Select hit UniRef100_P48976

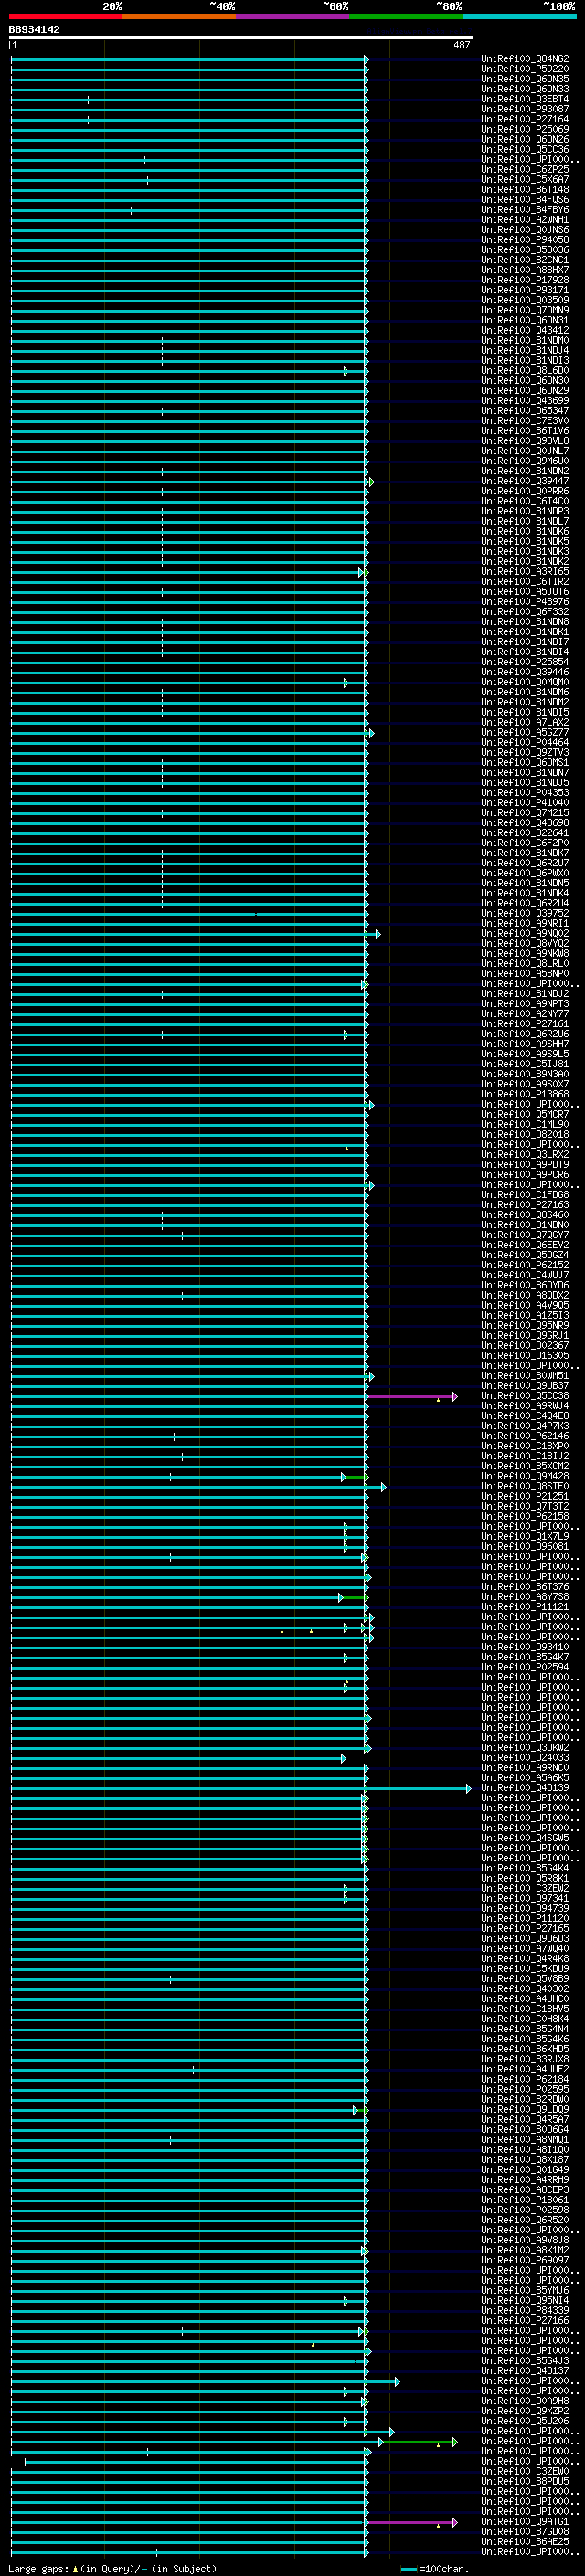click(x=525, y=602)
